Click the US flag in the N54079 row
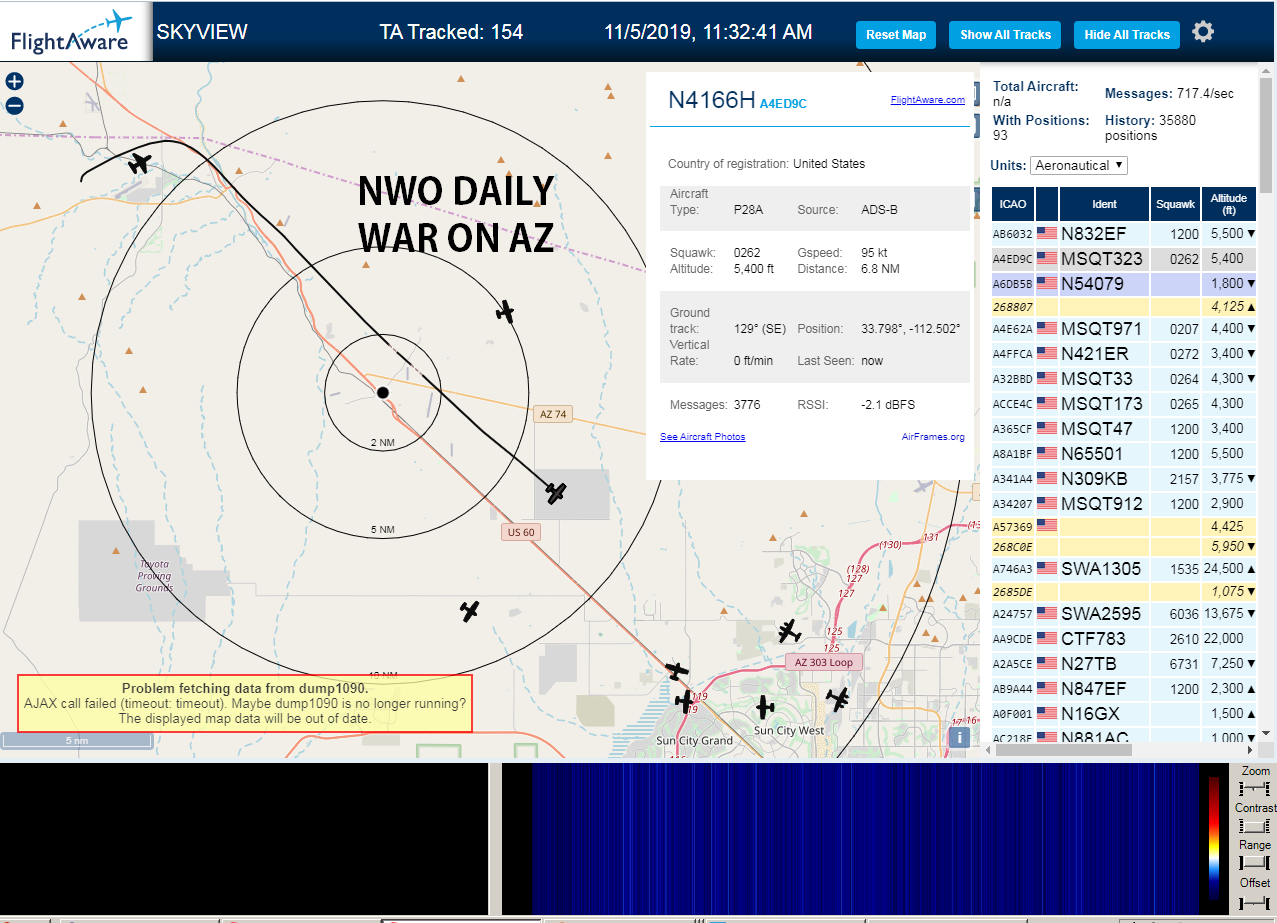 coord(1047,283)
